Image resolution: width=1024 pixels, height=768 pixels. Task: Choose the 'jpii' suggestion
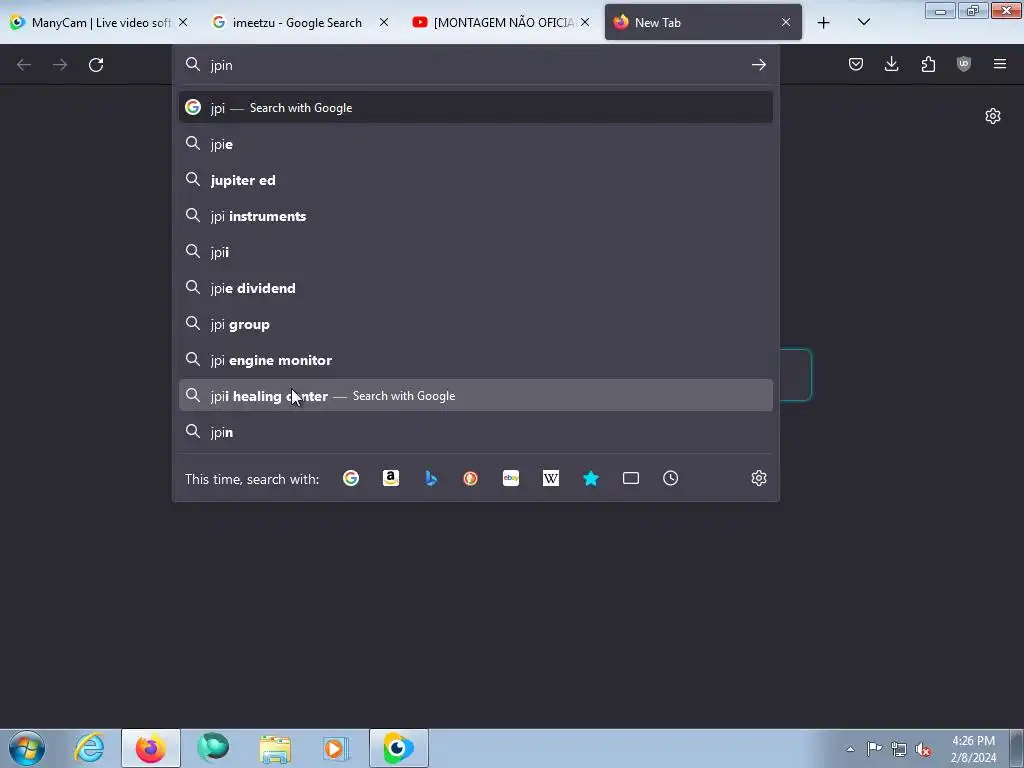[x=475, y=251]
